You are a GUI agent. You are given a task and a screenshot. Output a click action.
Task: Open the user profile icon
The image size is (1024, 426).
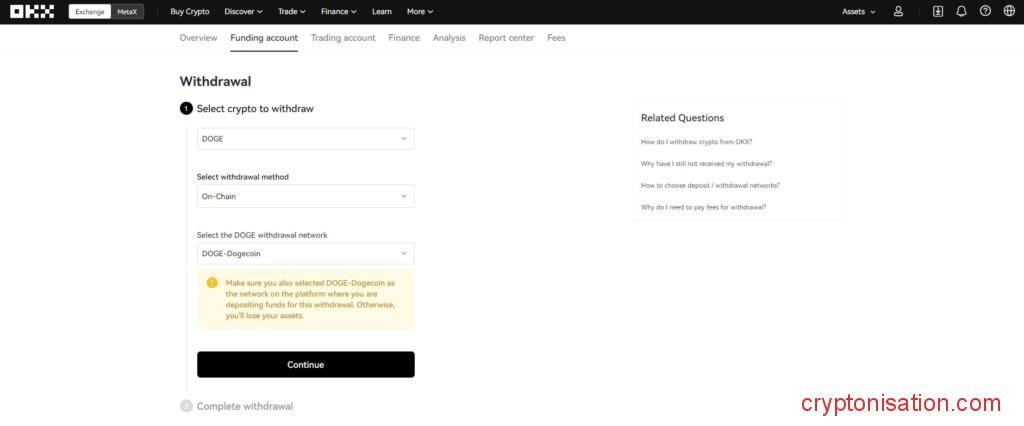pyautogui.click(x=898, y=12)
